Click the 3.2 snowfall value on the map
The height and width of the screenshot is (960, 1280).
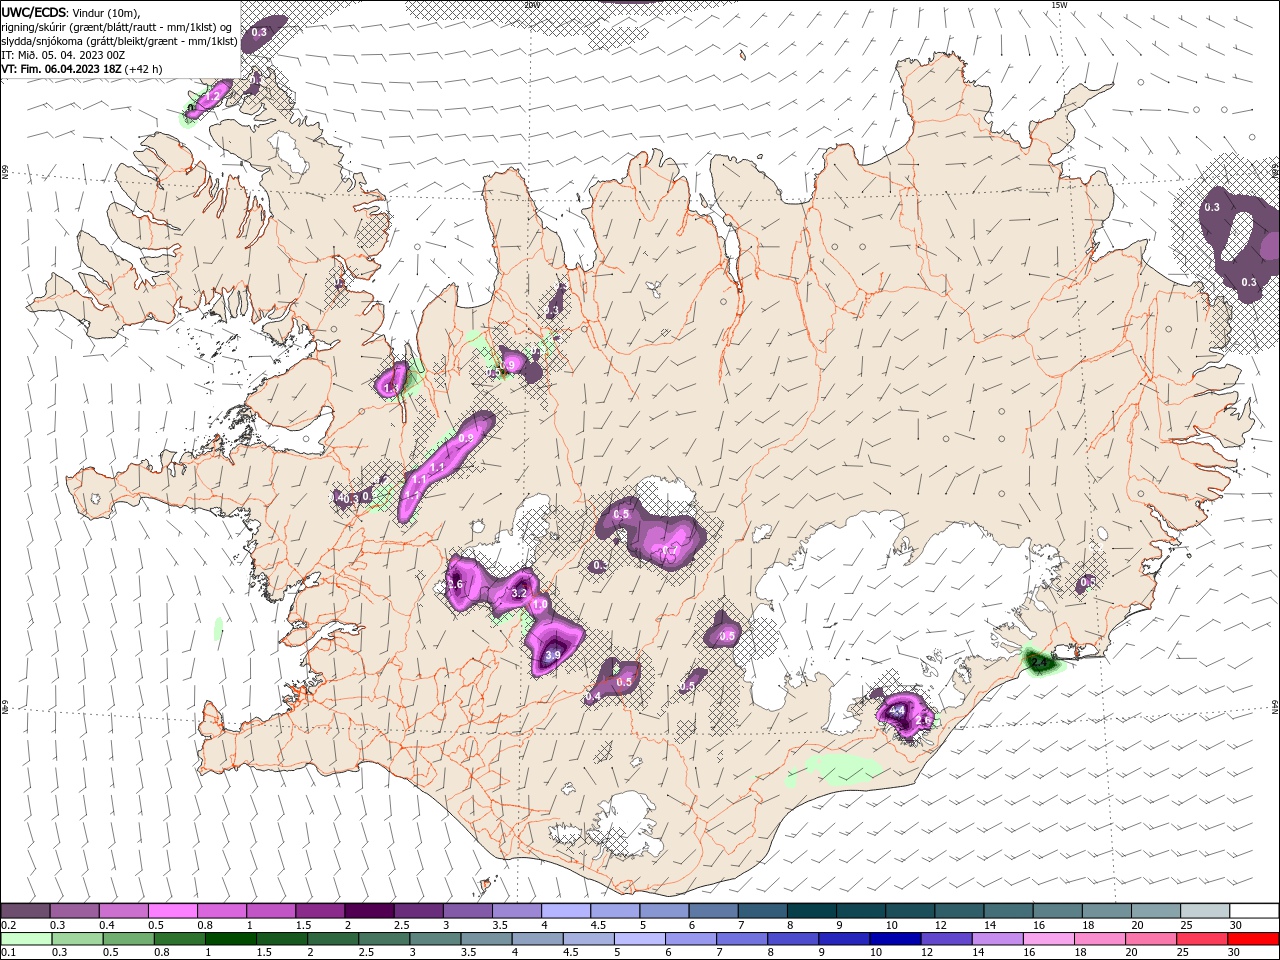pyautogui.click(x=519, y=594)
